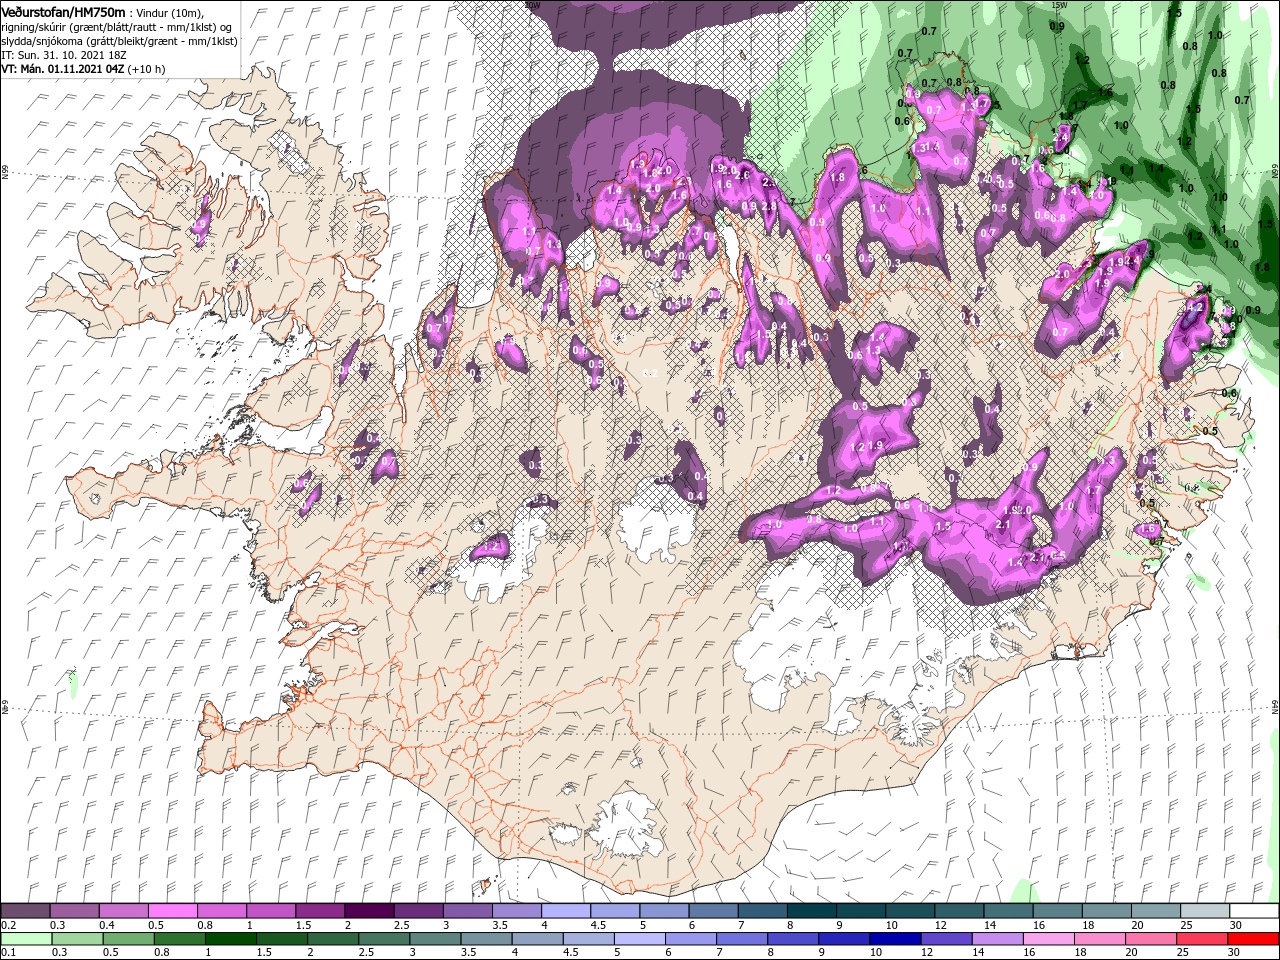Pick the snow legend swatch between 12 and 14

(x=959, y=911)
